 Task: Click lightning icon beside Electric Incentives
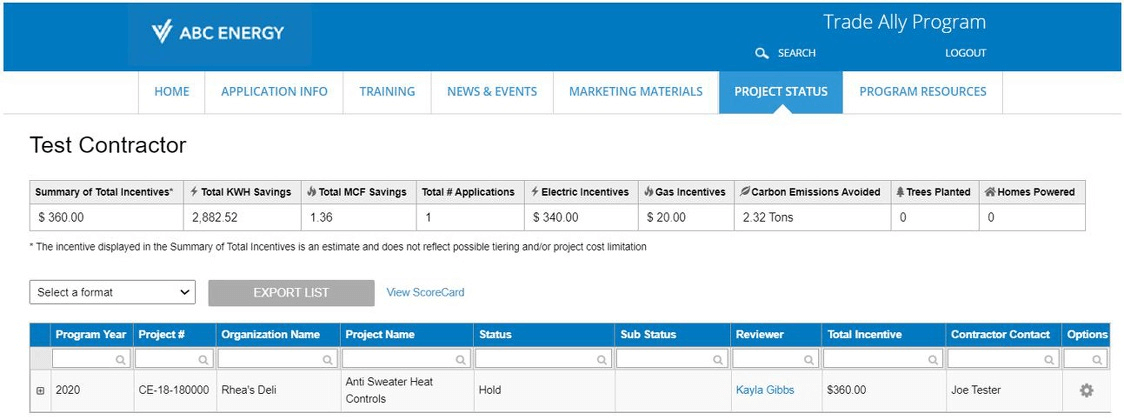[535, 192]
